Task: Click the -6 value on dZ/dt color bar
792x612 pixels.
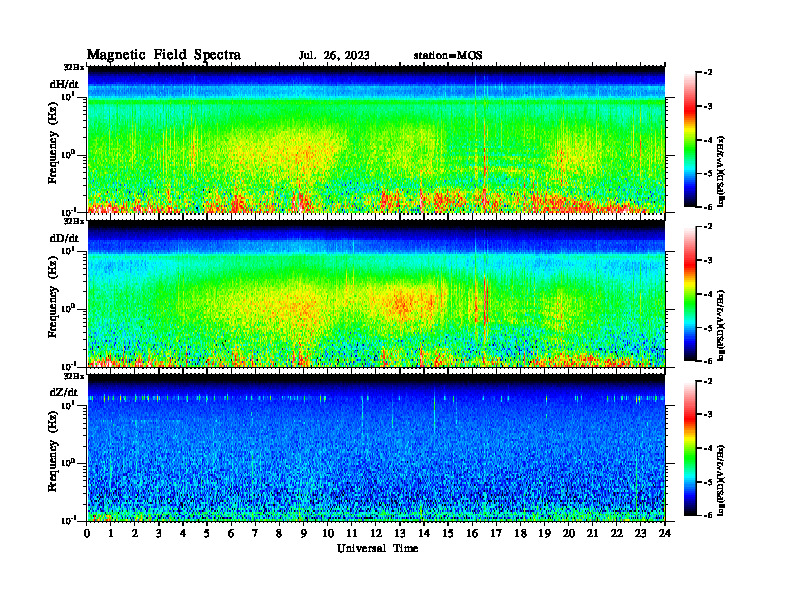Action: (708, 515)
